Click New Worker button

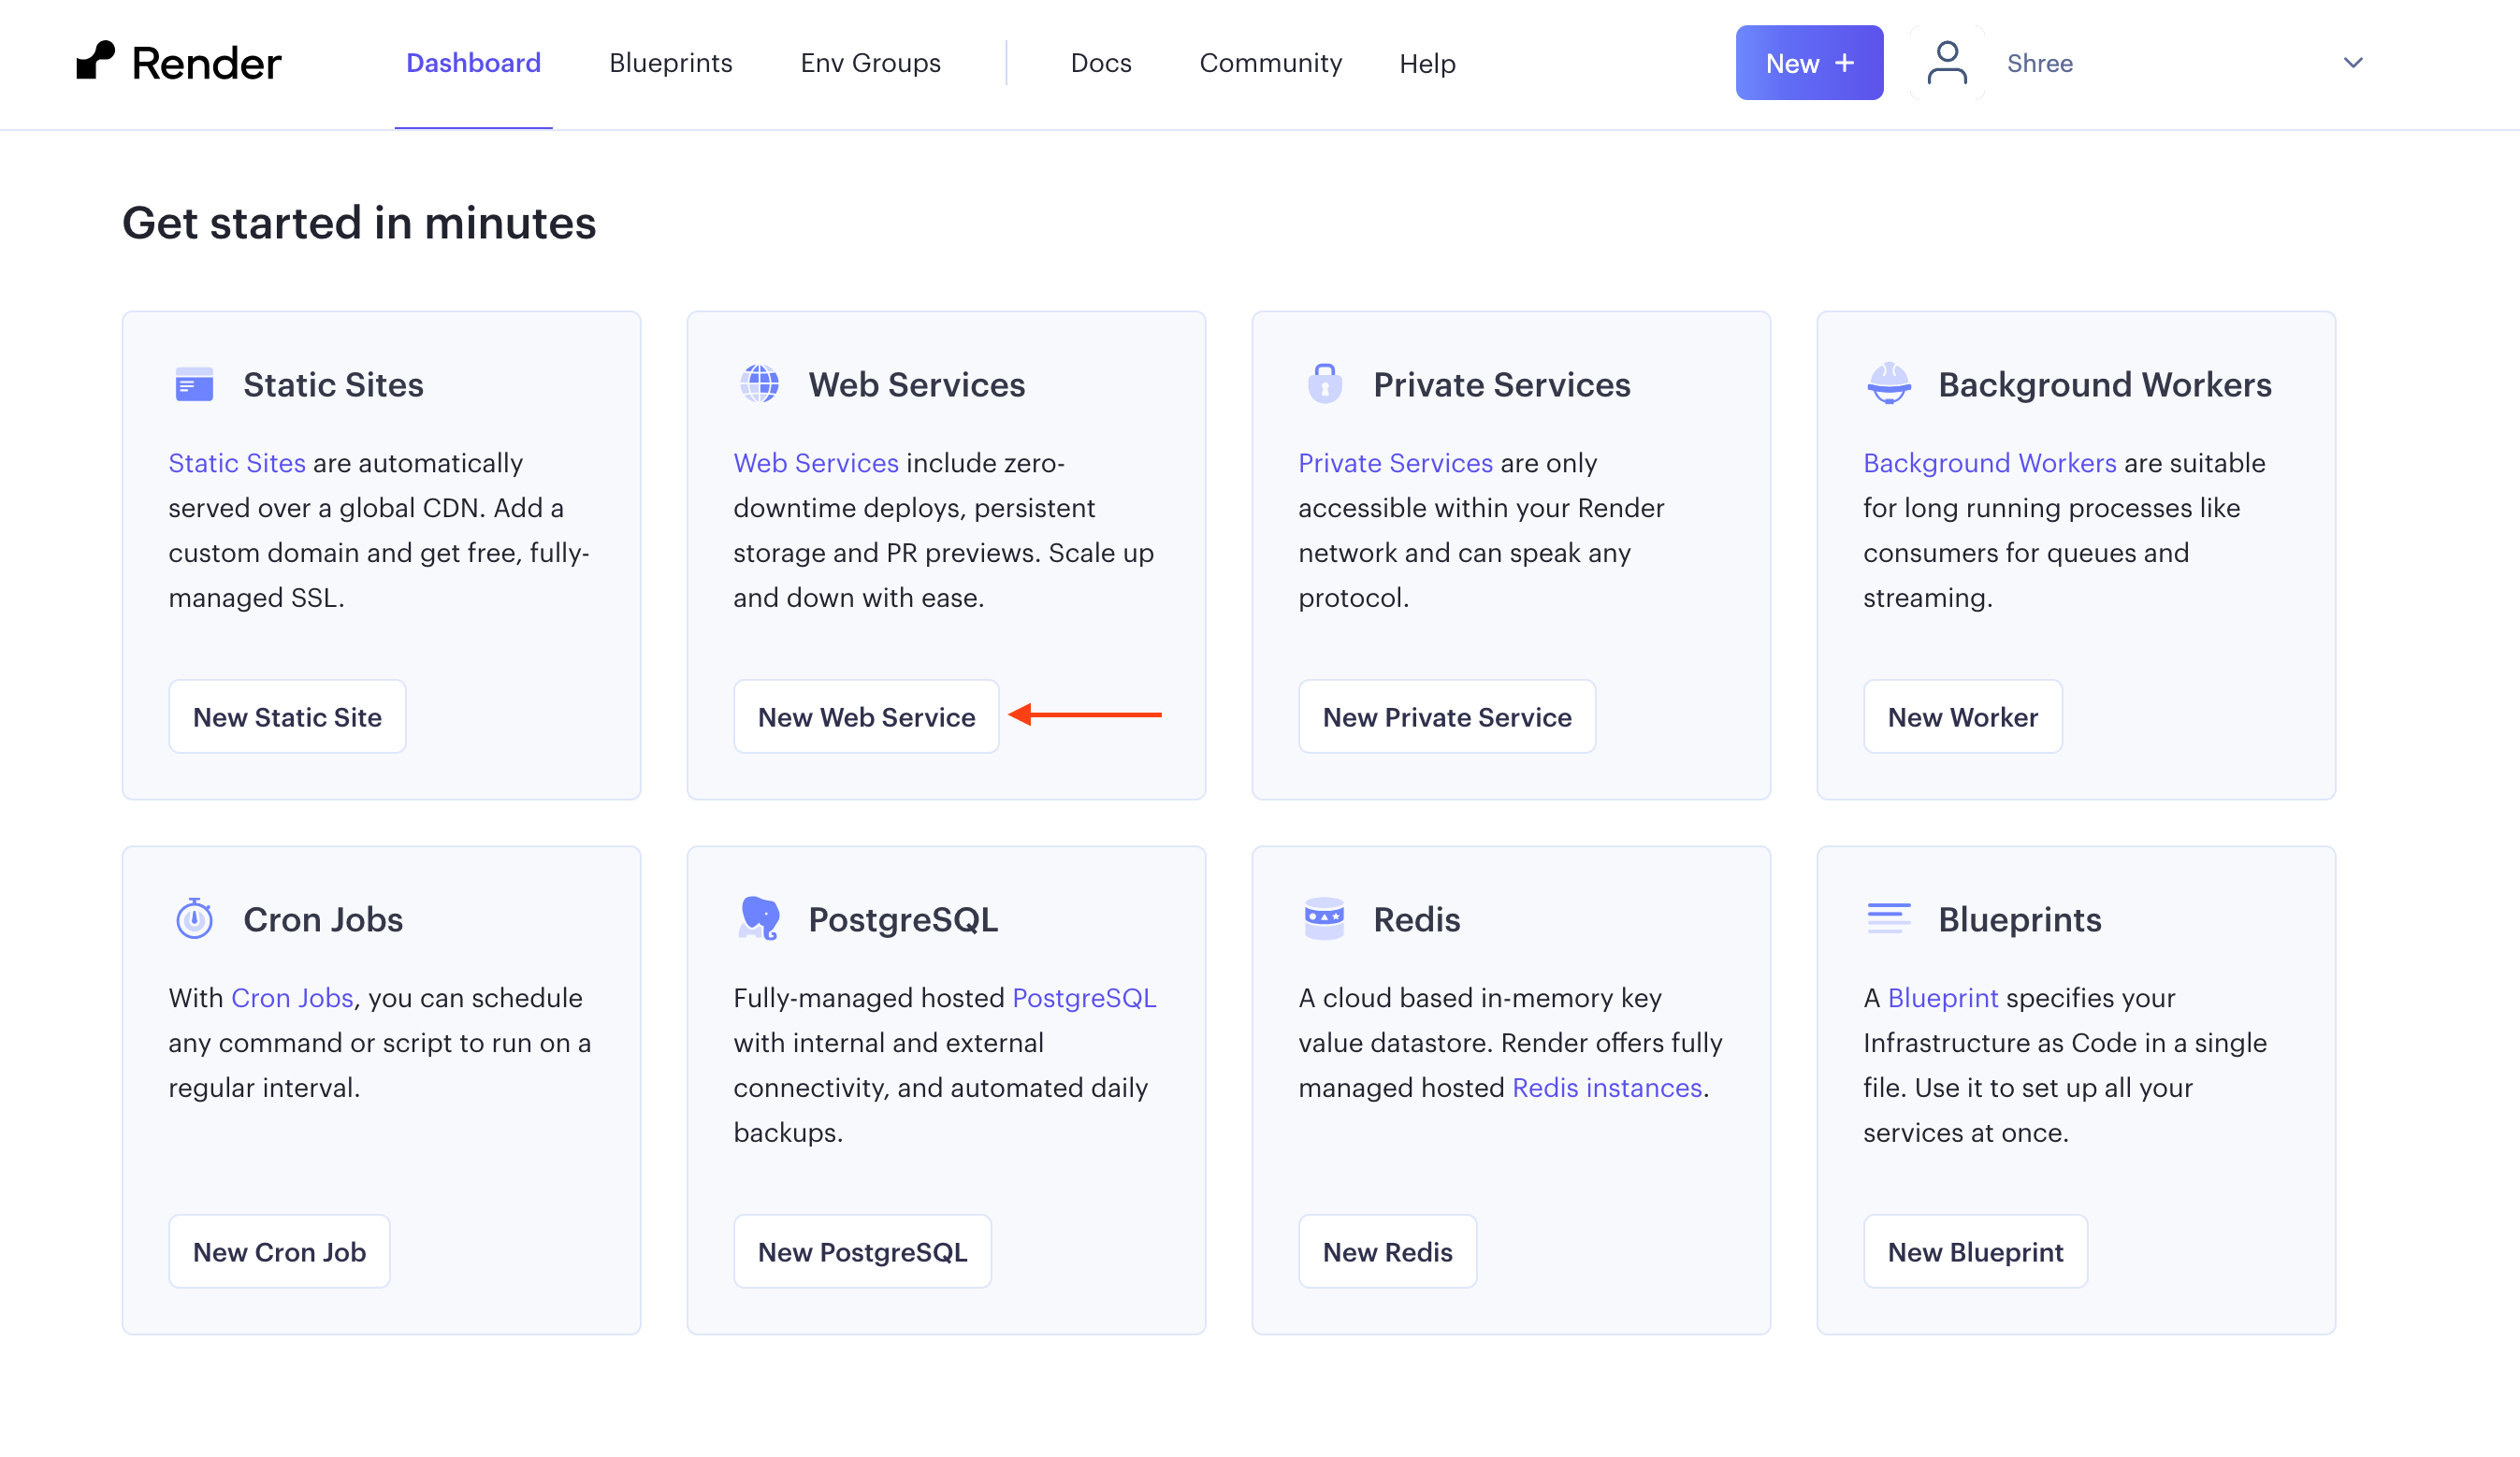coord(1962,716)
